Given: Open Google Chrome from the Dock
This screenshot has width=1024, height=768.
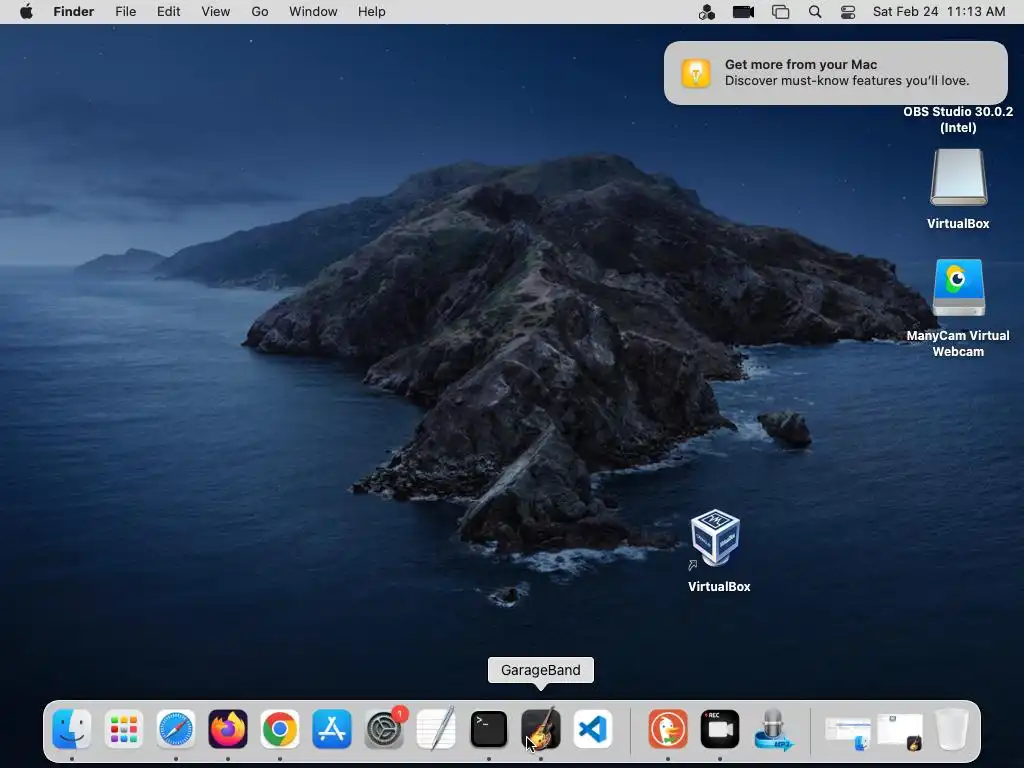Looking at the screenshot, I should coord(280,729).
